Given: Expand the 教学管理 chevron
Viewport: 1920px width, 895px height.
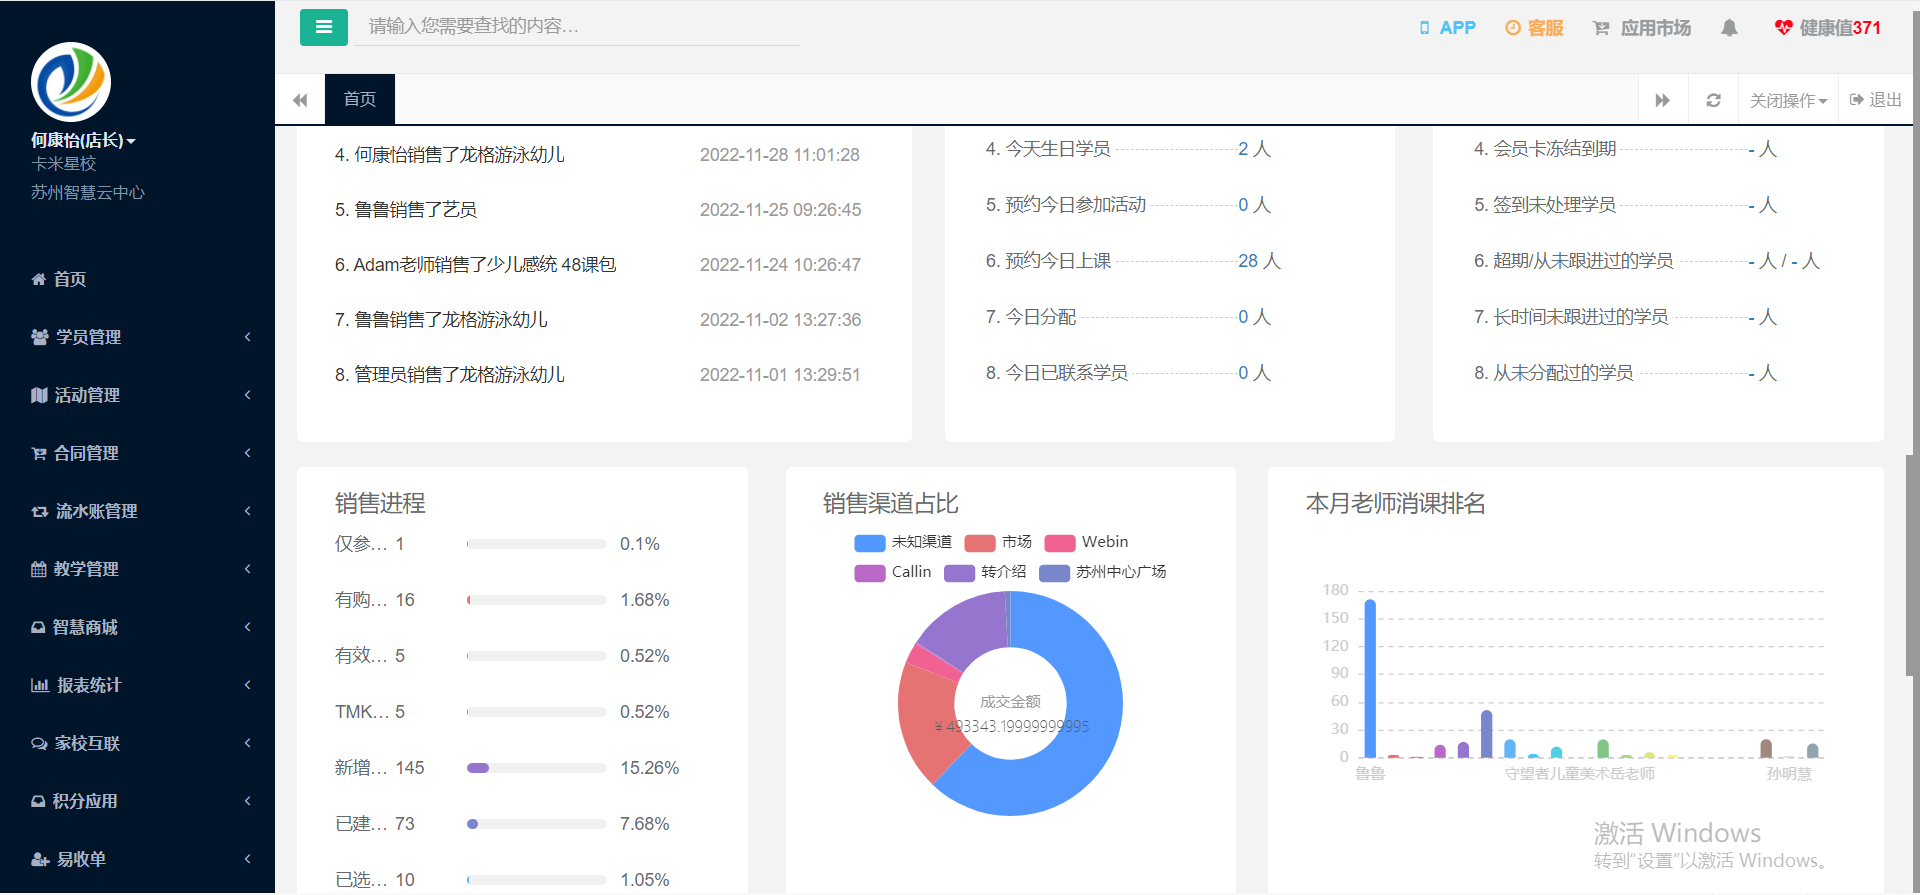Looking at the screenshot, I should pyautogui.click(x=247, y=569).
